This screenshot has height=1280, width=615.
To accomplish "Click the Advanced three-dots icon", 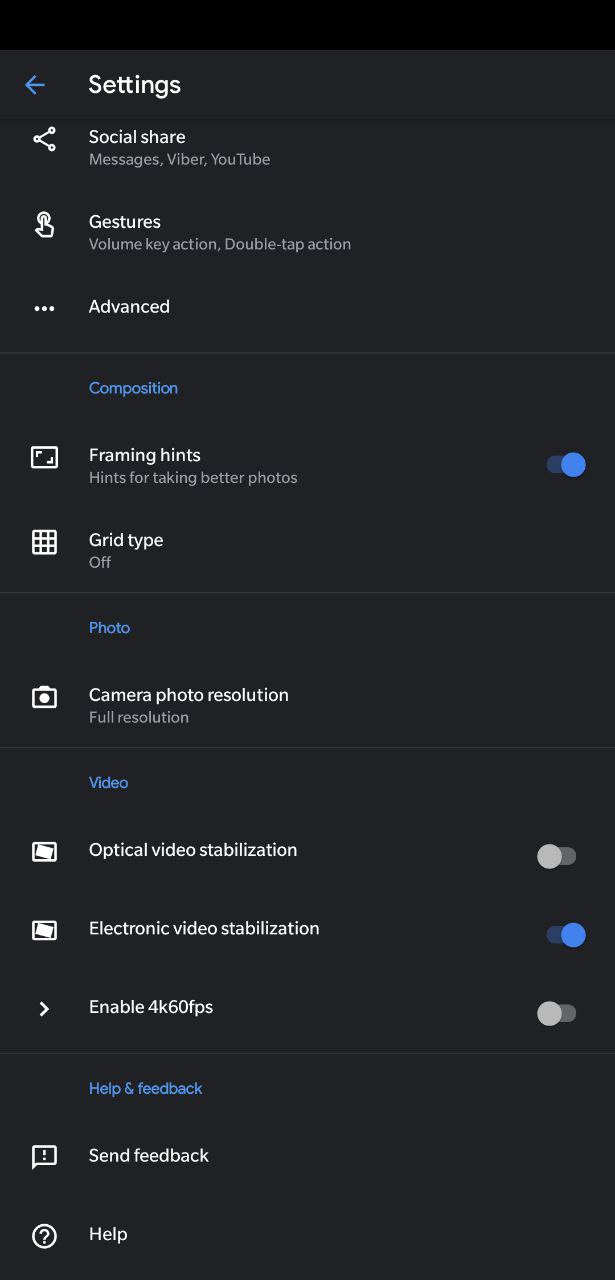I will (44, 308).
